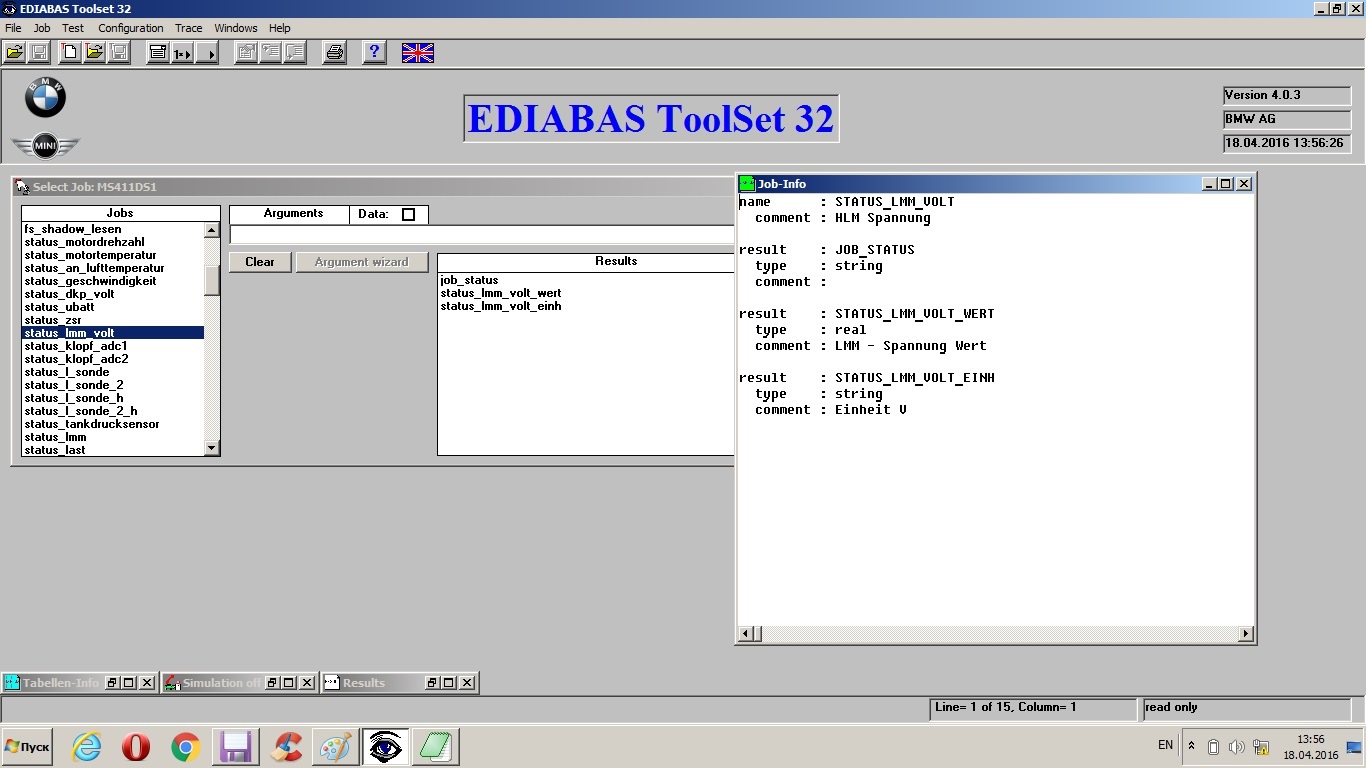Launch Google Chrome from taskbar
Screen dimensions: 1366x768
[x=185, y=746]
